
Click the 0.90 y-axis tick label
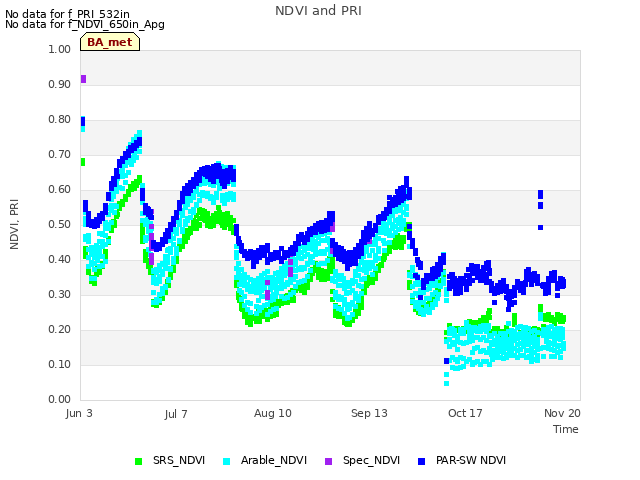pos(60,84)
